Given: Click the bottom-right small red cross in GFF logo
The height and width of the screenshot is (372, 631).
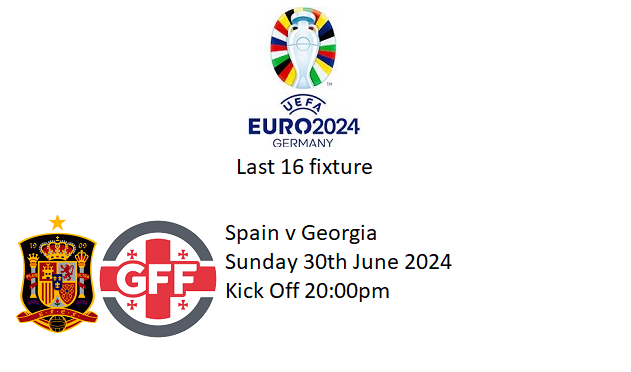Looking at the screenshot, I should (183, 305).
